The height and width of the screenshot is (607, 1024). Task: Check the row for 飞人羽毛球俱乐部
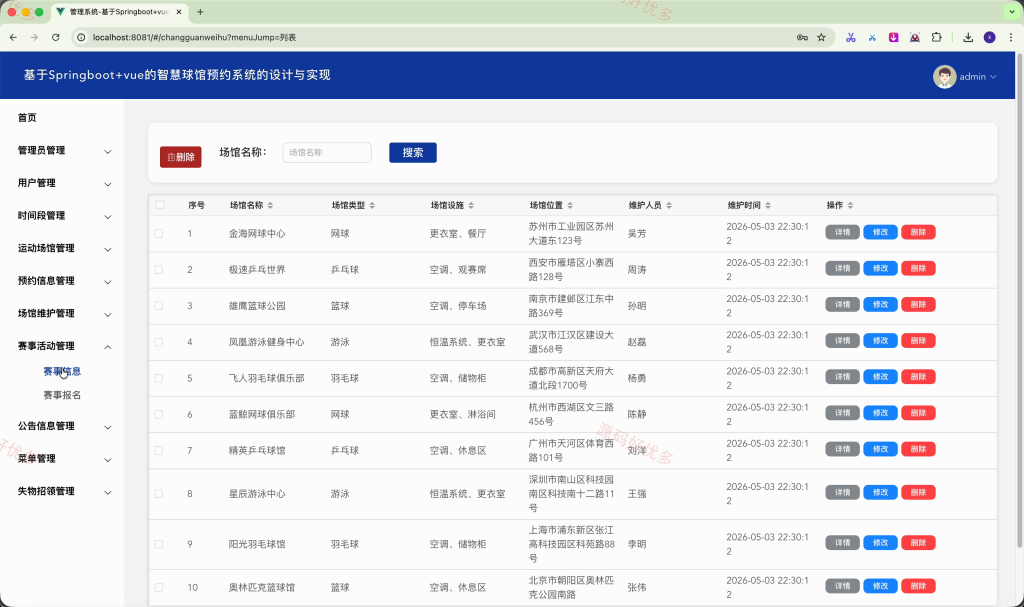click(159, 378)
